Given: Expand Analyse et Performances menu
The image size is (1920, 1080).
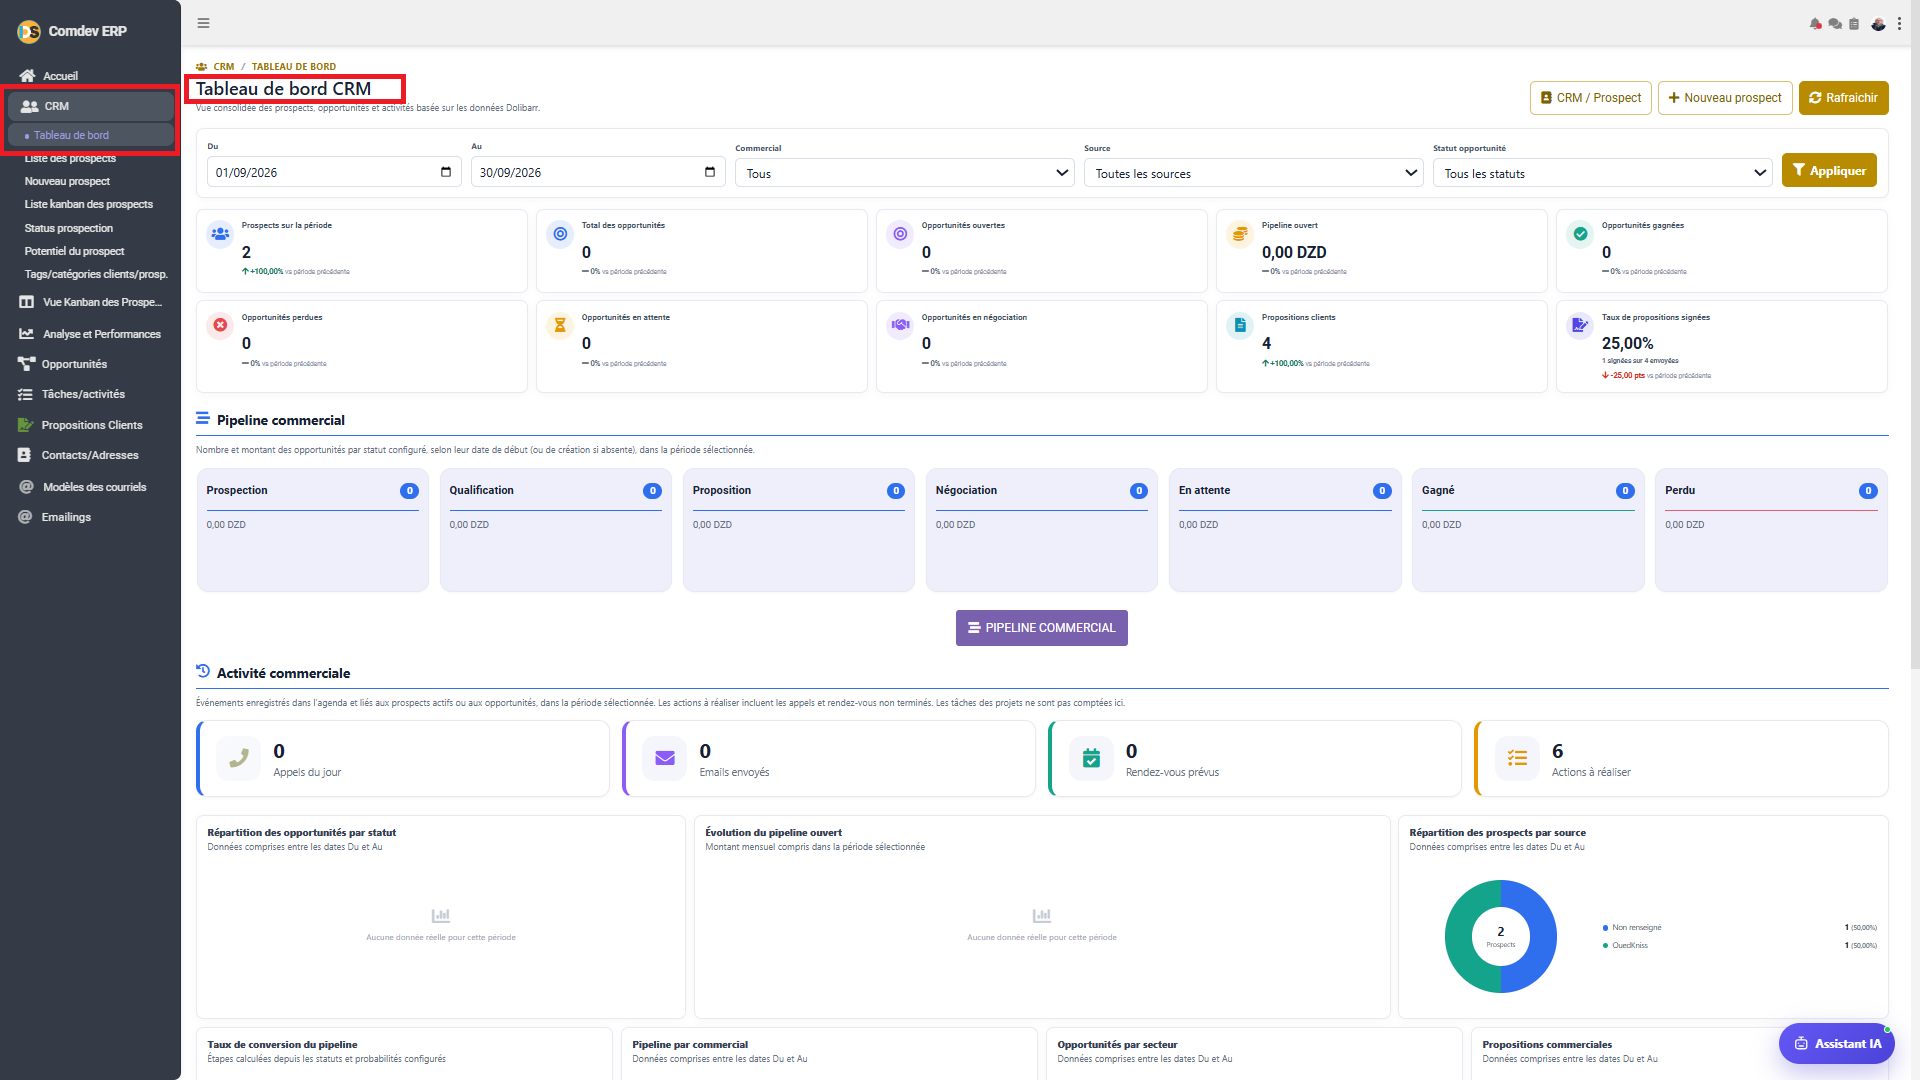Looking at the screenshot, I should 91,334.
